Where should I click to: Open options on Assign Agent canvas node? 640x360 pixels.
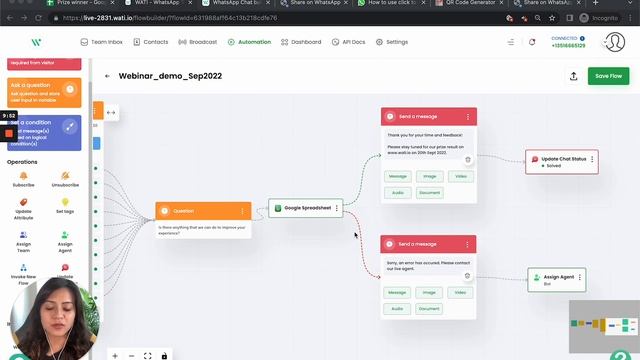click(580, 277)
